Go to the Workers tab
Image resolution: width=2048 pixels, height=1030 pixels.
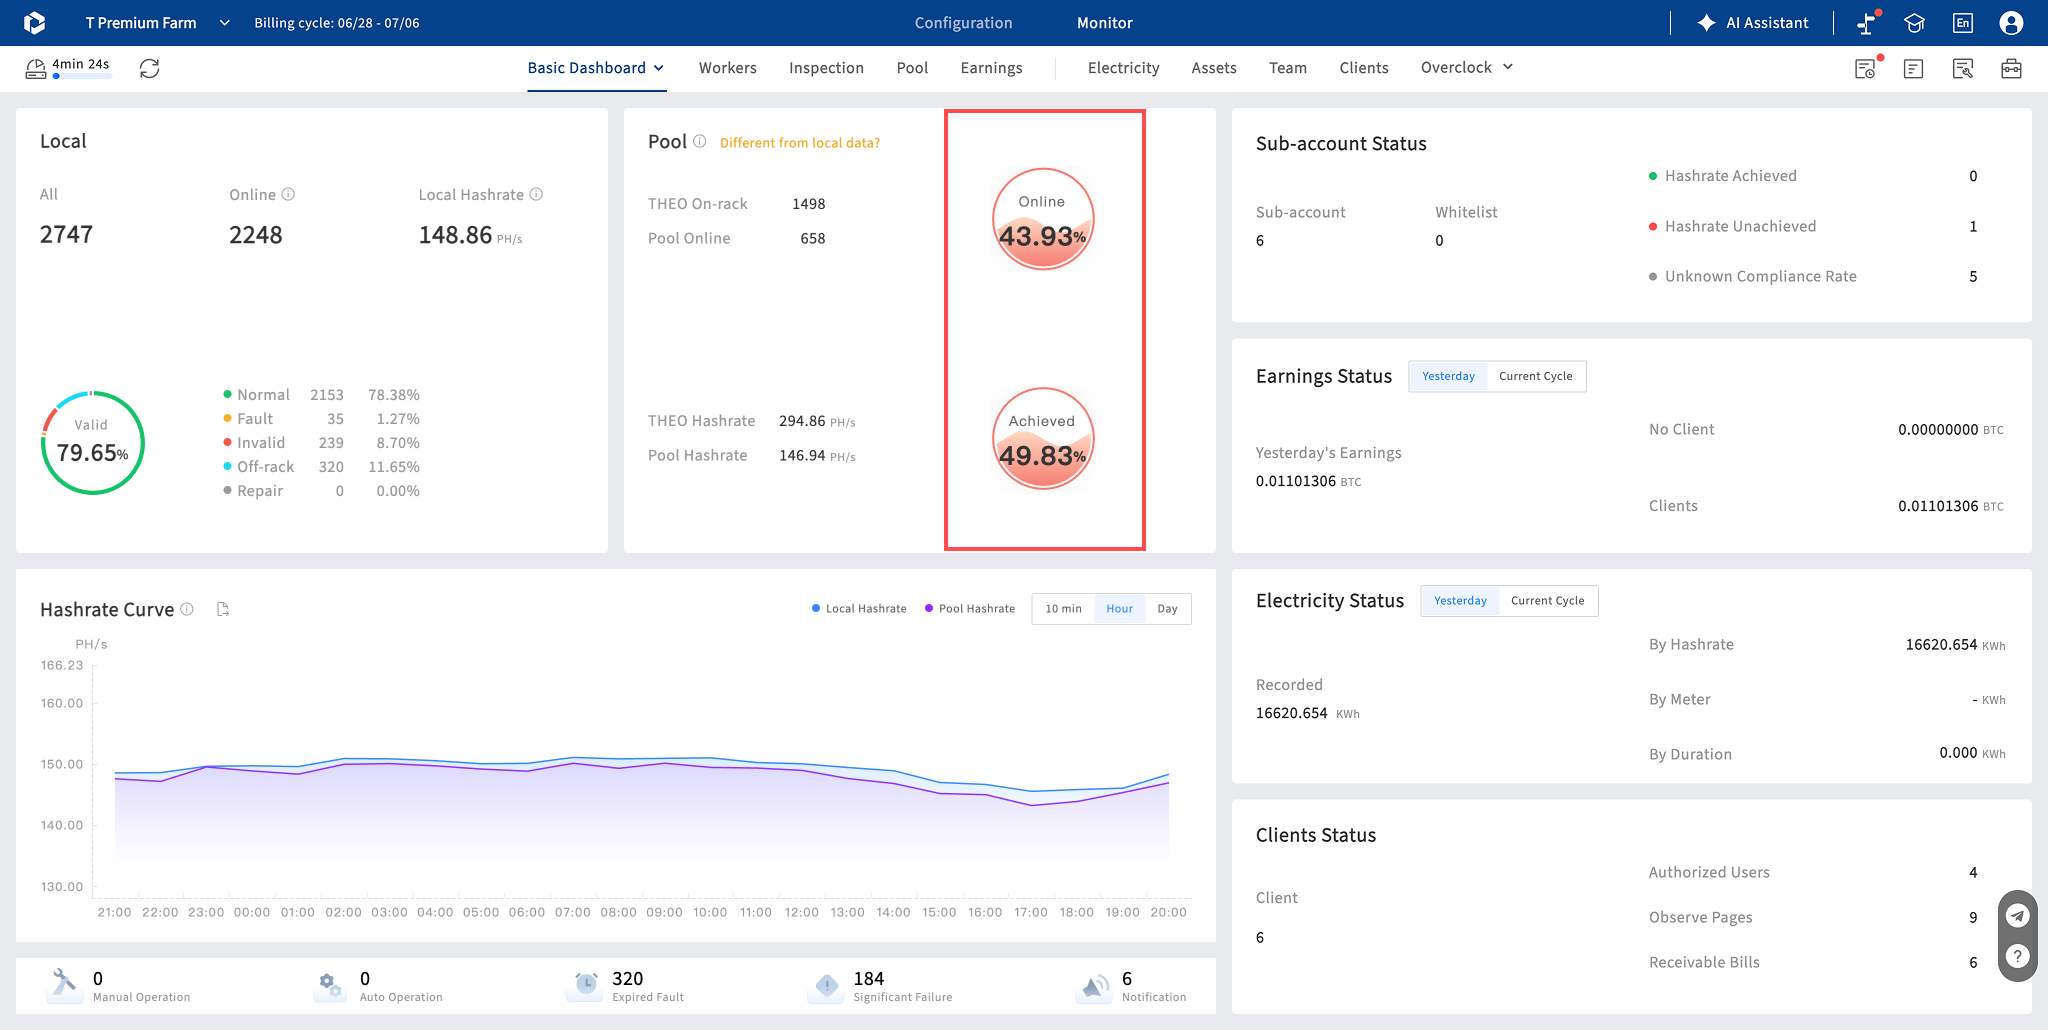[727, 68]
